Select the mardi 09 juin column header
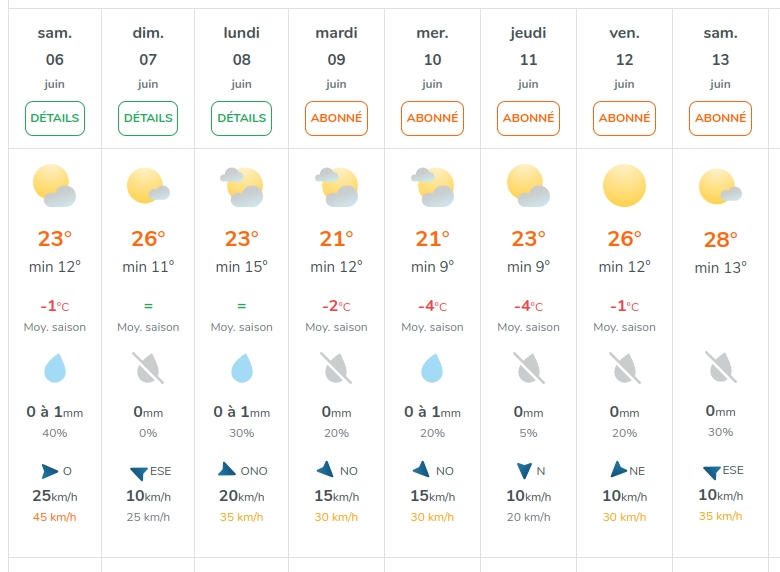This screenshot has height=572, width=780. pyautogui.click(x=336, y=58)
